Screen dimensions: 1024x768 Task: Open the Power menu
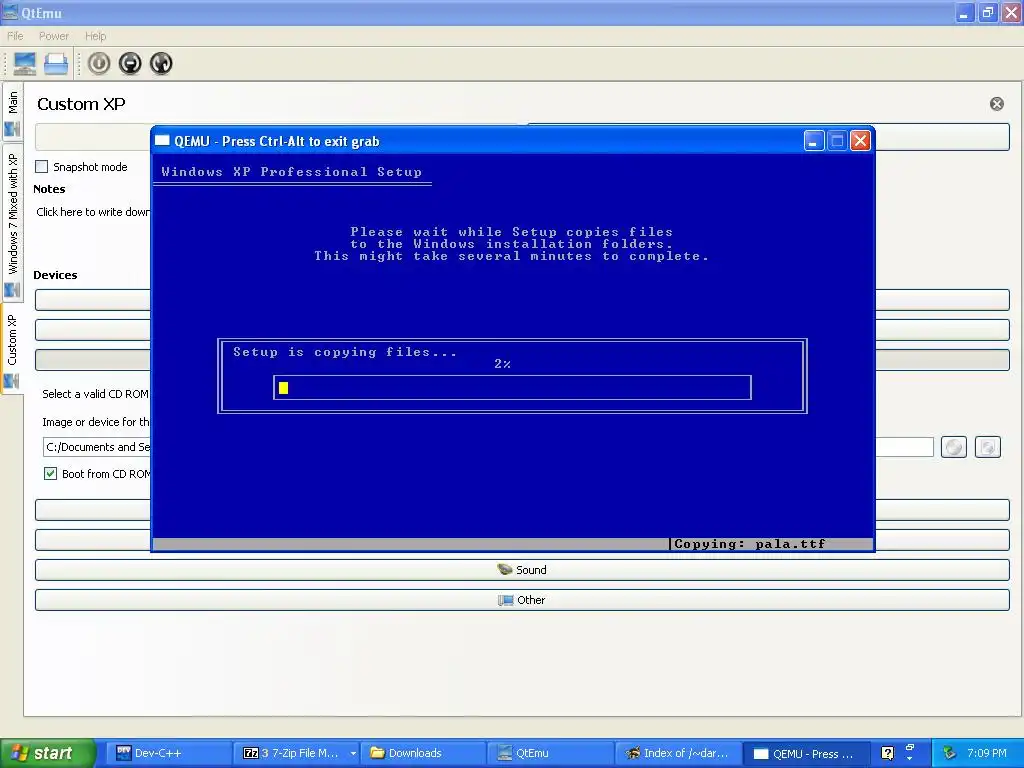(54, 36)
